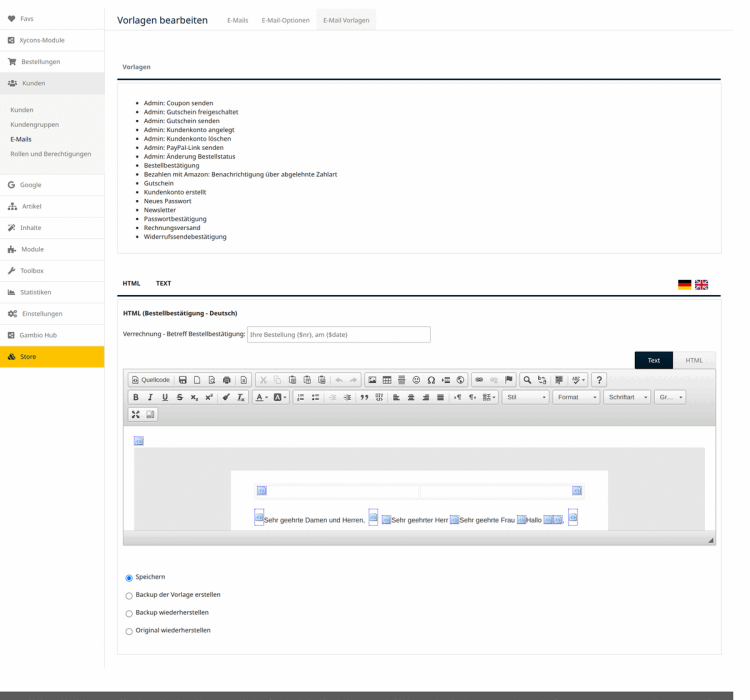Viewport: 750px width, 700px height.
Task: Click the editor resize handle corner
Action: point(711,540)
